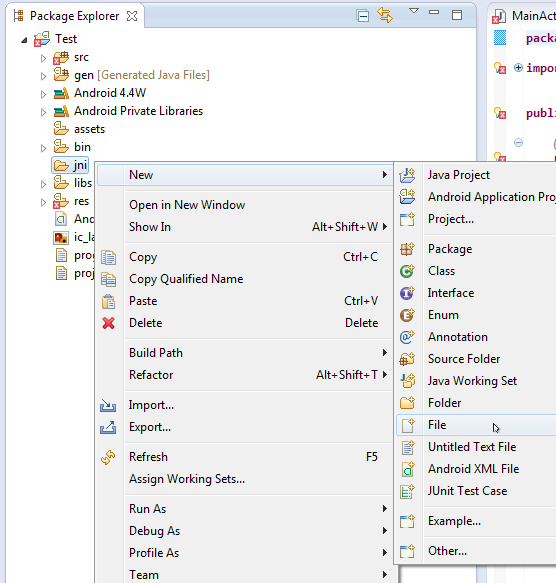Click the red Delete X icon
Viewport: 556px width, 583px height.
pos(108,323)
